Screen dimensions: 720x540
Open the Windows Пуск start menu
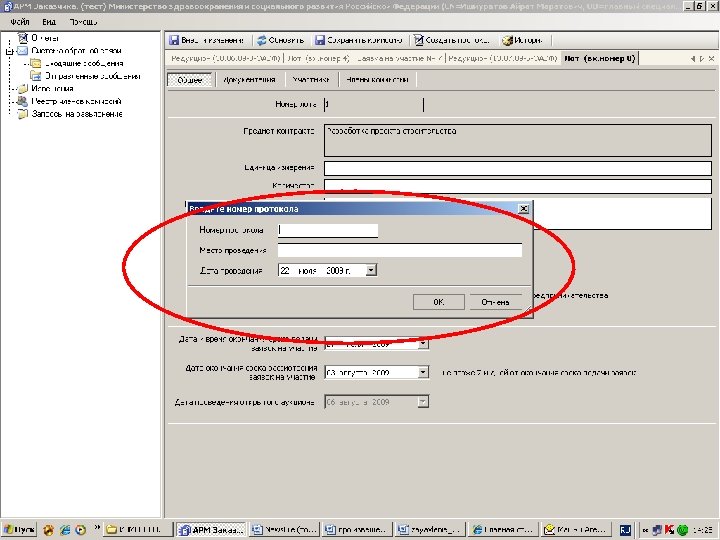point(19,530)
